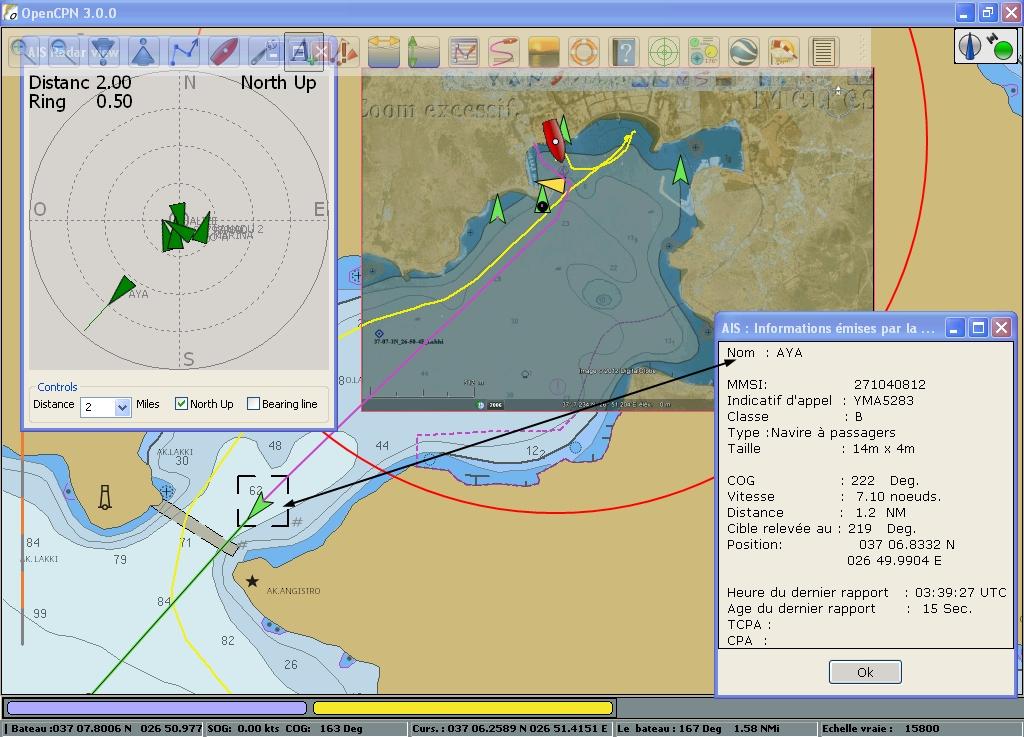
Task: Click the yellow AIS target on satellite overlay
Action: coord(552,185)
